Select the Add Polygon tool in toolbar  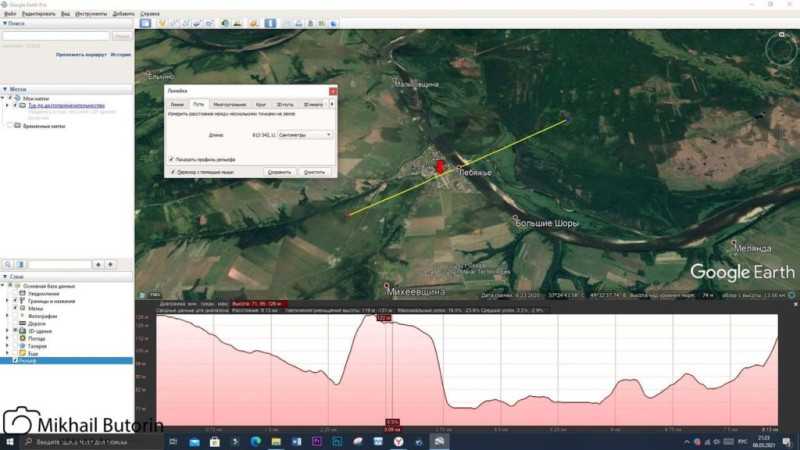click(174, 23)
